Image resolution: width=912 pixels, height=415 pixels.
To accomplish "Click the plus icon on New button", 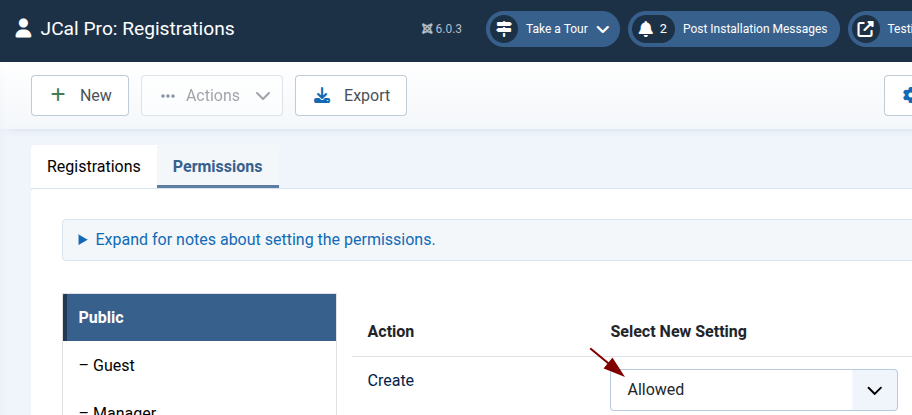I will coord(58,95).
